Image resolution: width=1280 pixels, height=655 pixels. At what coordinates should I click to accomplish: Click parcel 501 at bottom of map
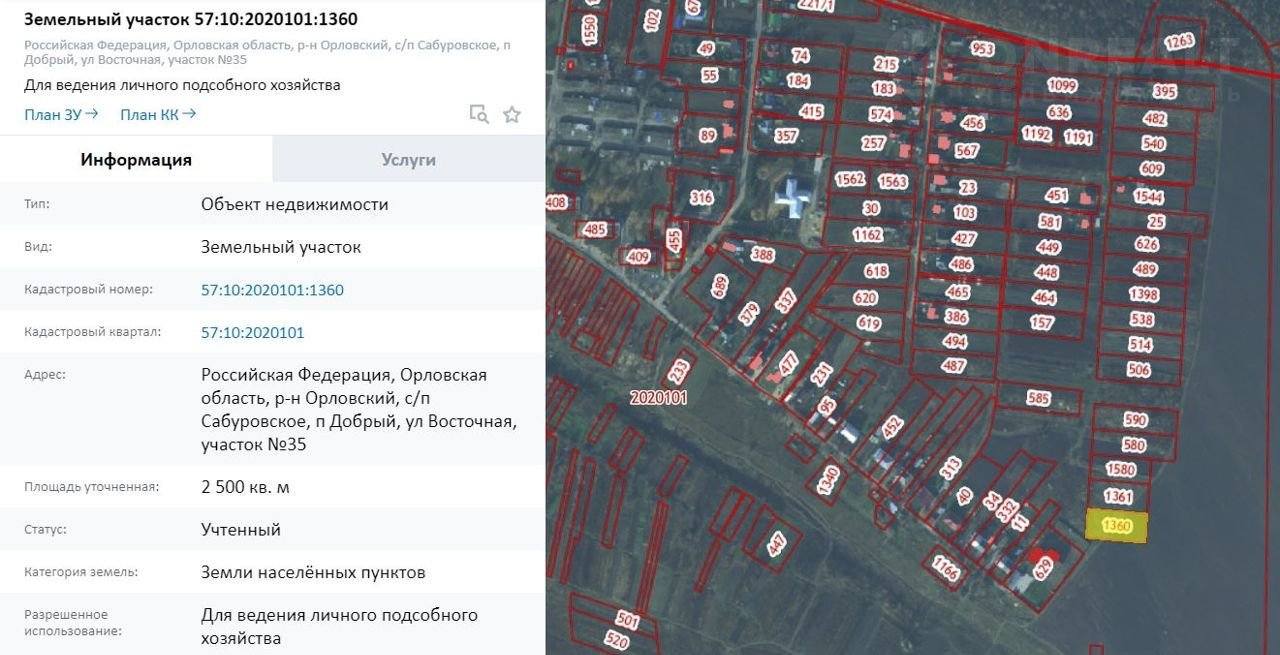626,619
